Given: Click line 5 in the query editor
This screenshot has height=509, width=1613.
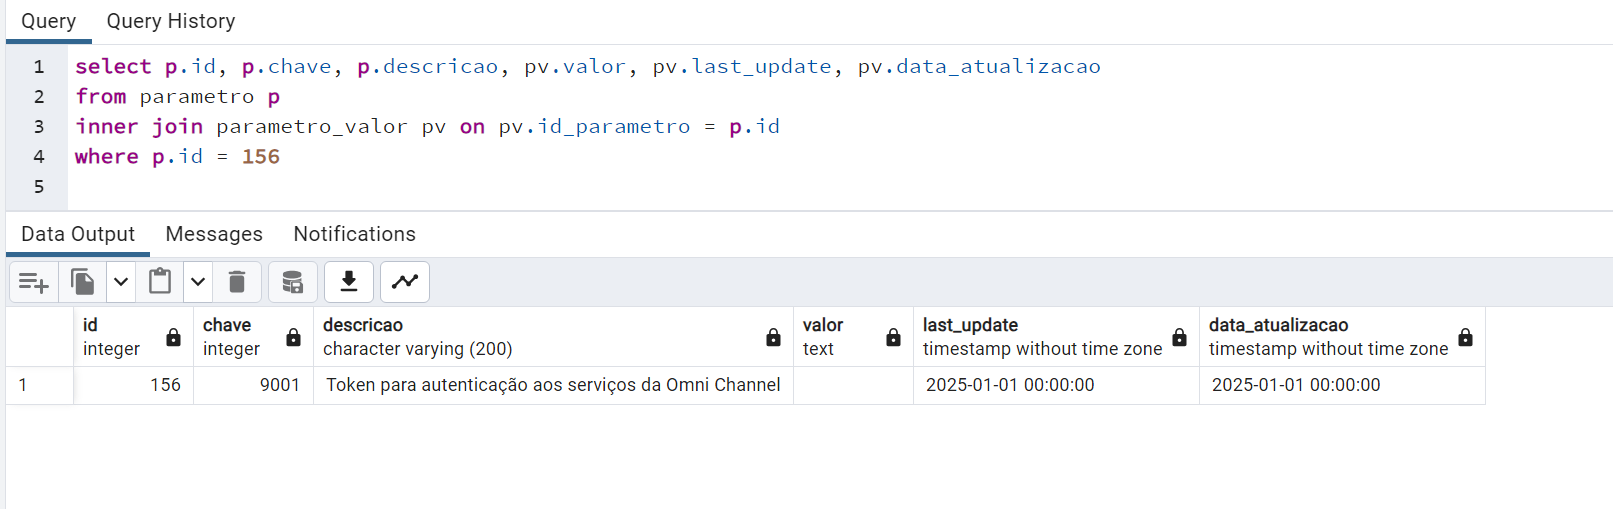Looking at the screenshot, I should coord(400,187).
